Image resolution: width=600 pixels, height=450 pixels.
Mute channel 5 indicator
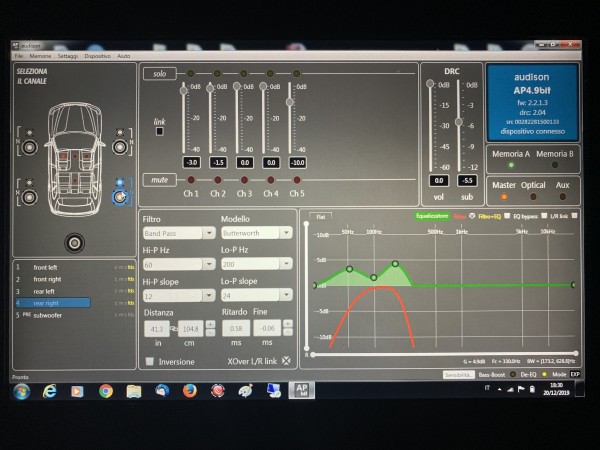click(x=297, y=180)
